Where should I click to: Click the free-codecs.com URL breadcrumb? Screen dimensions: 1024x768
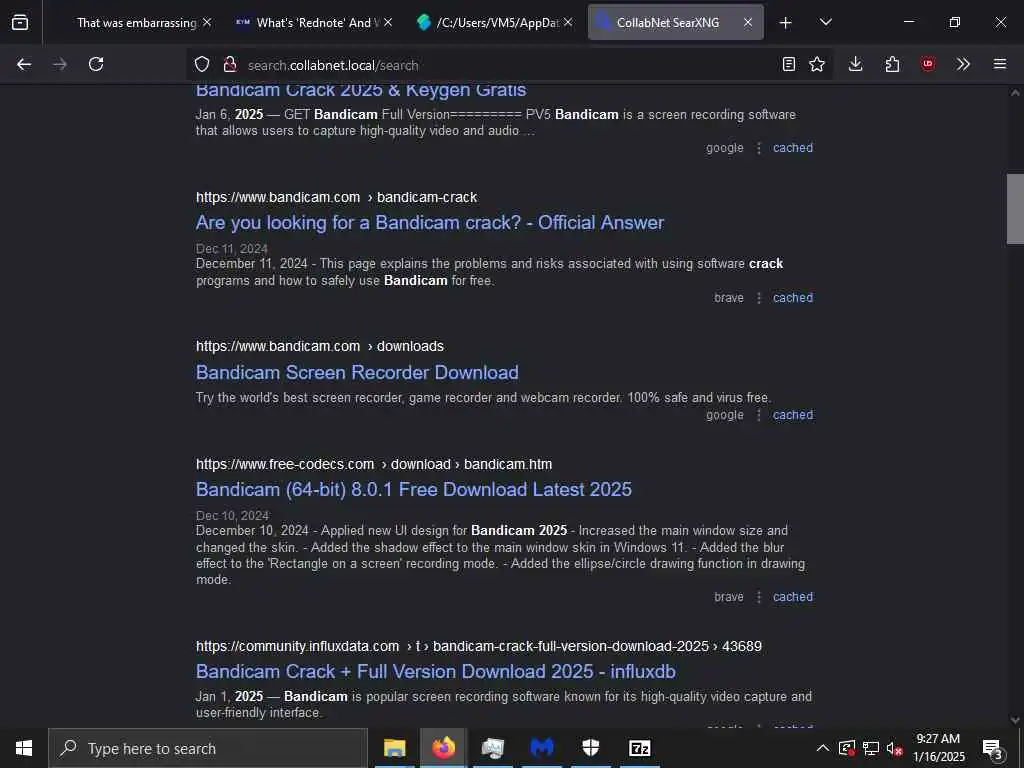pyautogui.click(x=374, y=464)
